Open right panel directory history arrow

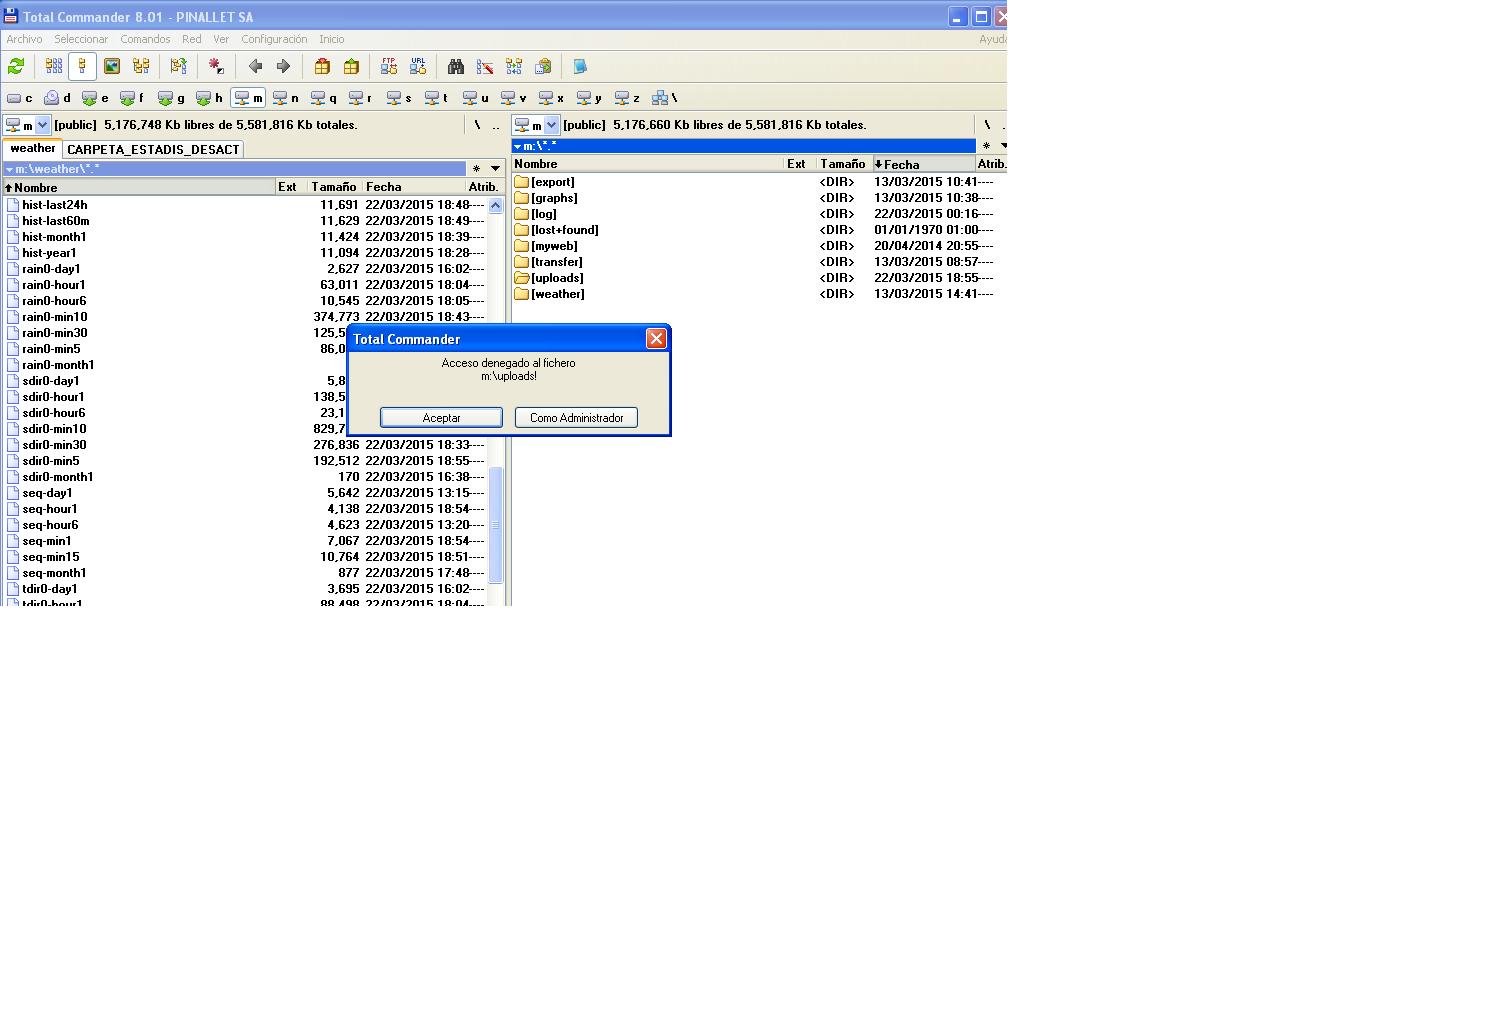(x=1002, y=146)
